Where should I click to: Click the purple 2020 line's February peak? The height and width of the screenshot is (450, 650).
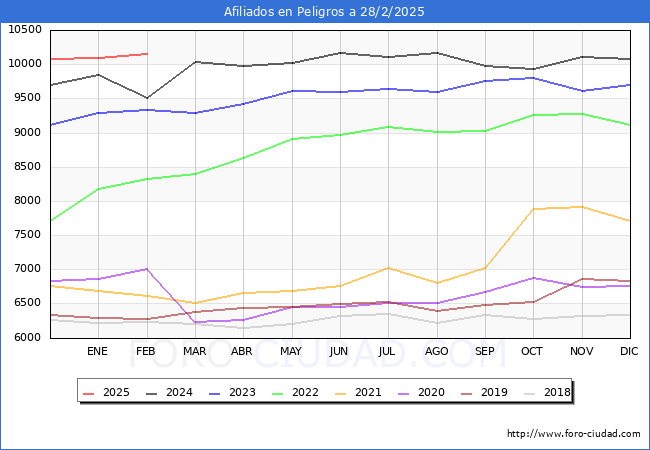[x=147, y=269]
